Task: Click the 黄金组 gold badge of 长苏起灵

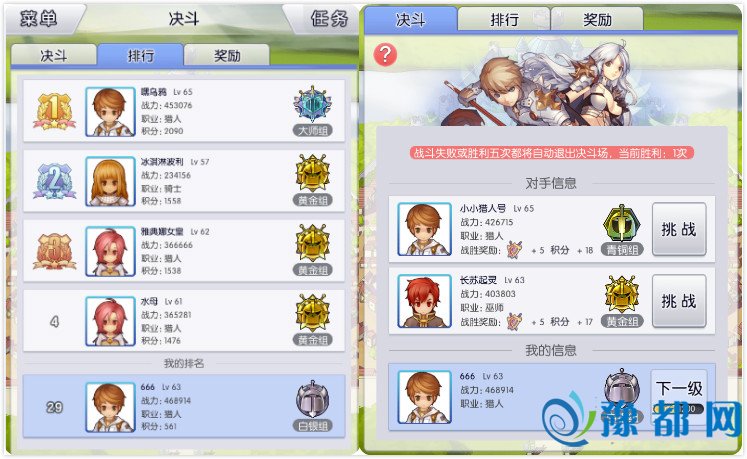Action: (x=622, y=301)
